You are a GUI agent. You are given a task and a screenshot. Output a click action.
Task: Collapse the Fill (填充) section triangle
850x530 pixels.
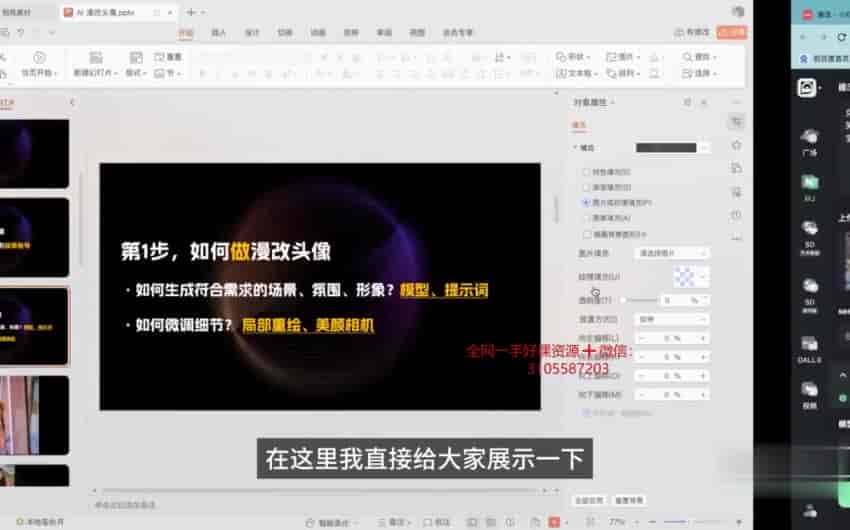pos(575,147)
